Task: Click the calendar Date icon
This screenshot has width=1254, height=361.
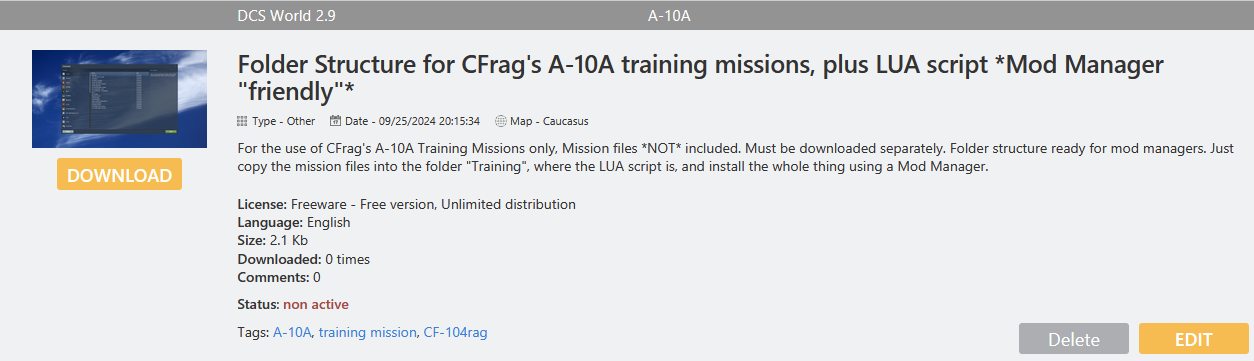Action: click(x=335, y=121)
